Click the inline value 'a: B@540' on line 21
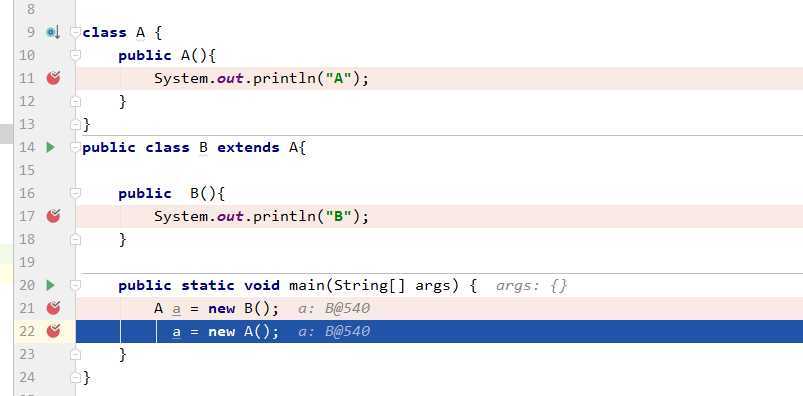Viewport: 803px width, 396px height. (x=333, y=308)
